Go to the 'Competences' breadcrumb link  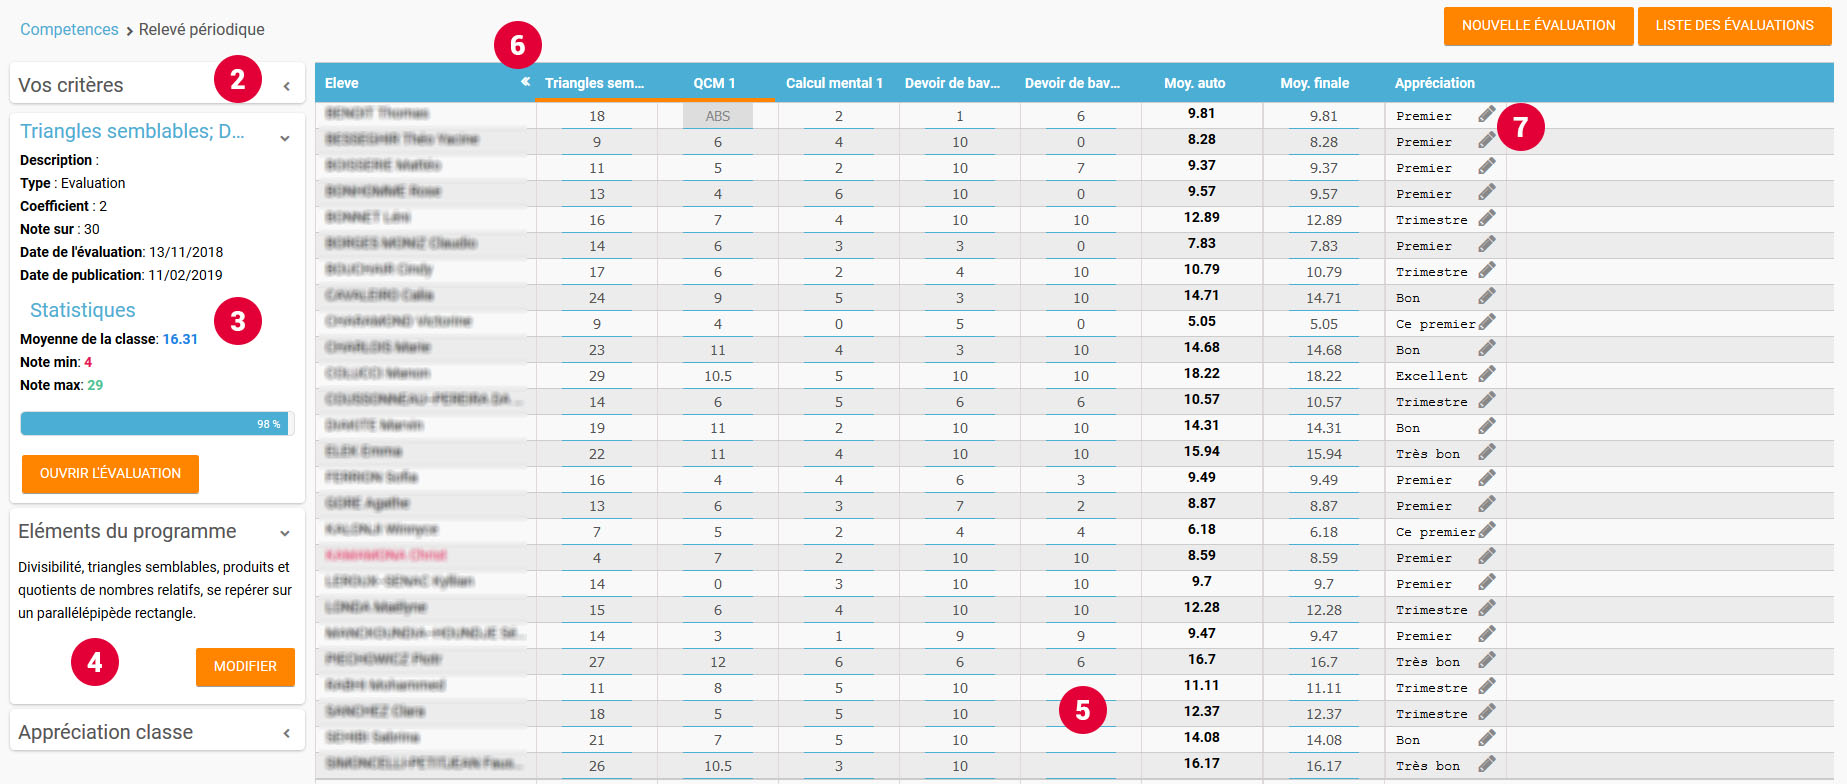(69, 30)
